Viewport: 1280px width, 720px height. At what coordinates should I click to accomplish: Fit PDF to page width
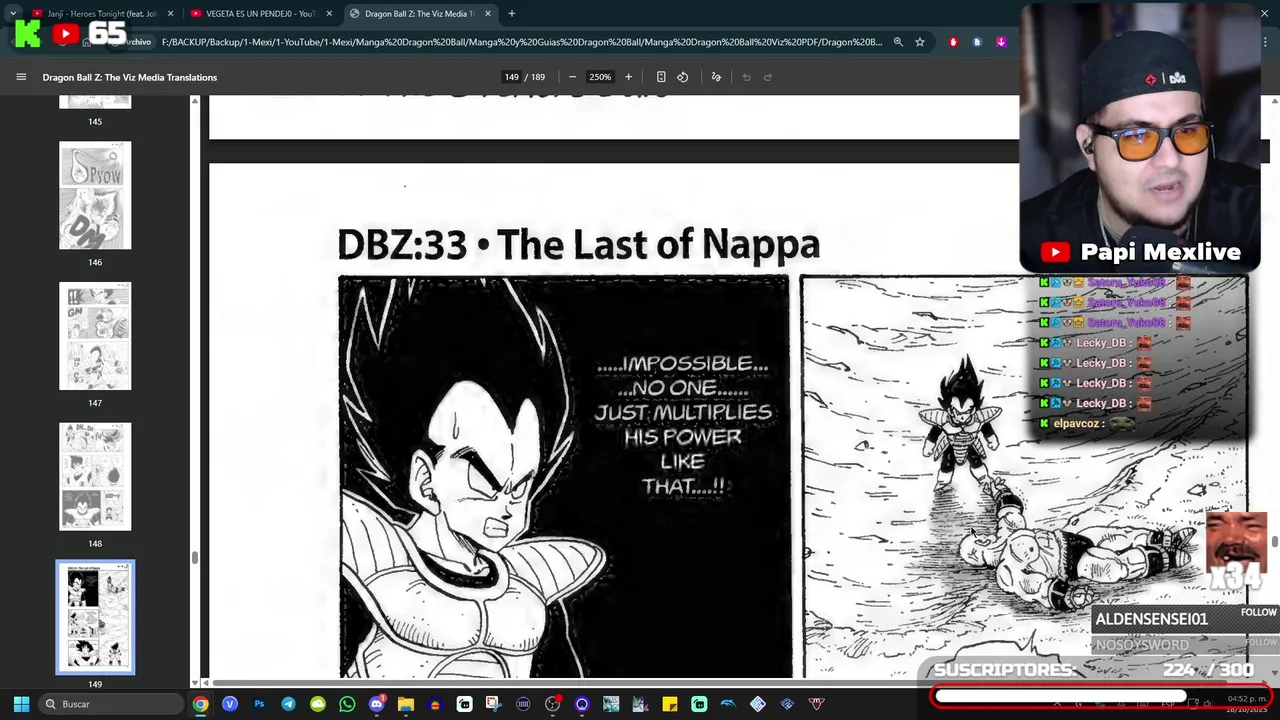point(661,77)
